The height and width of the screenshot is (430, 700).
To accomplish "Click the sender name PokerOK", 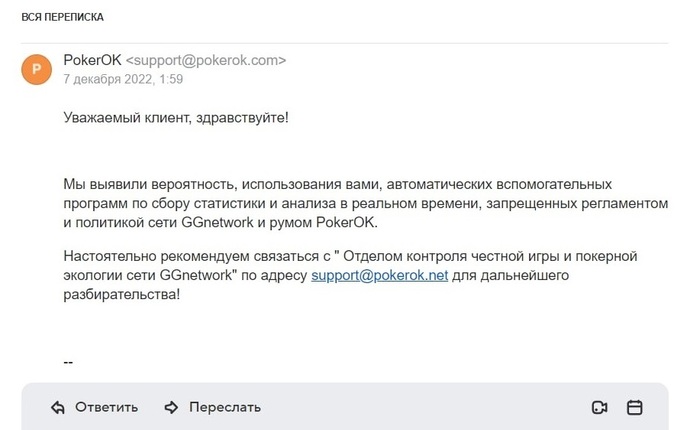I will 92,60.
